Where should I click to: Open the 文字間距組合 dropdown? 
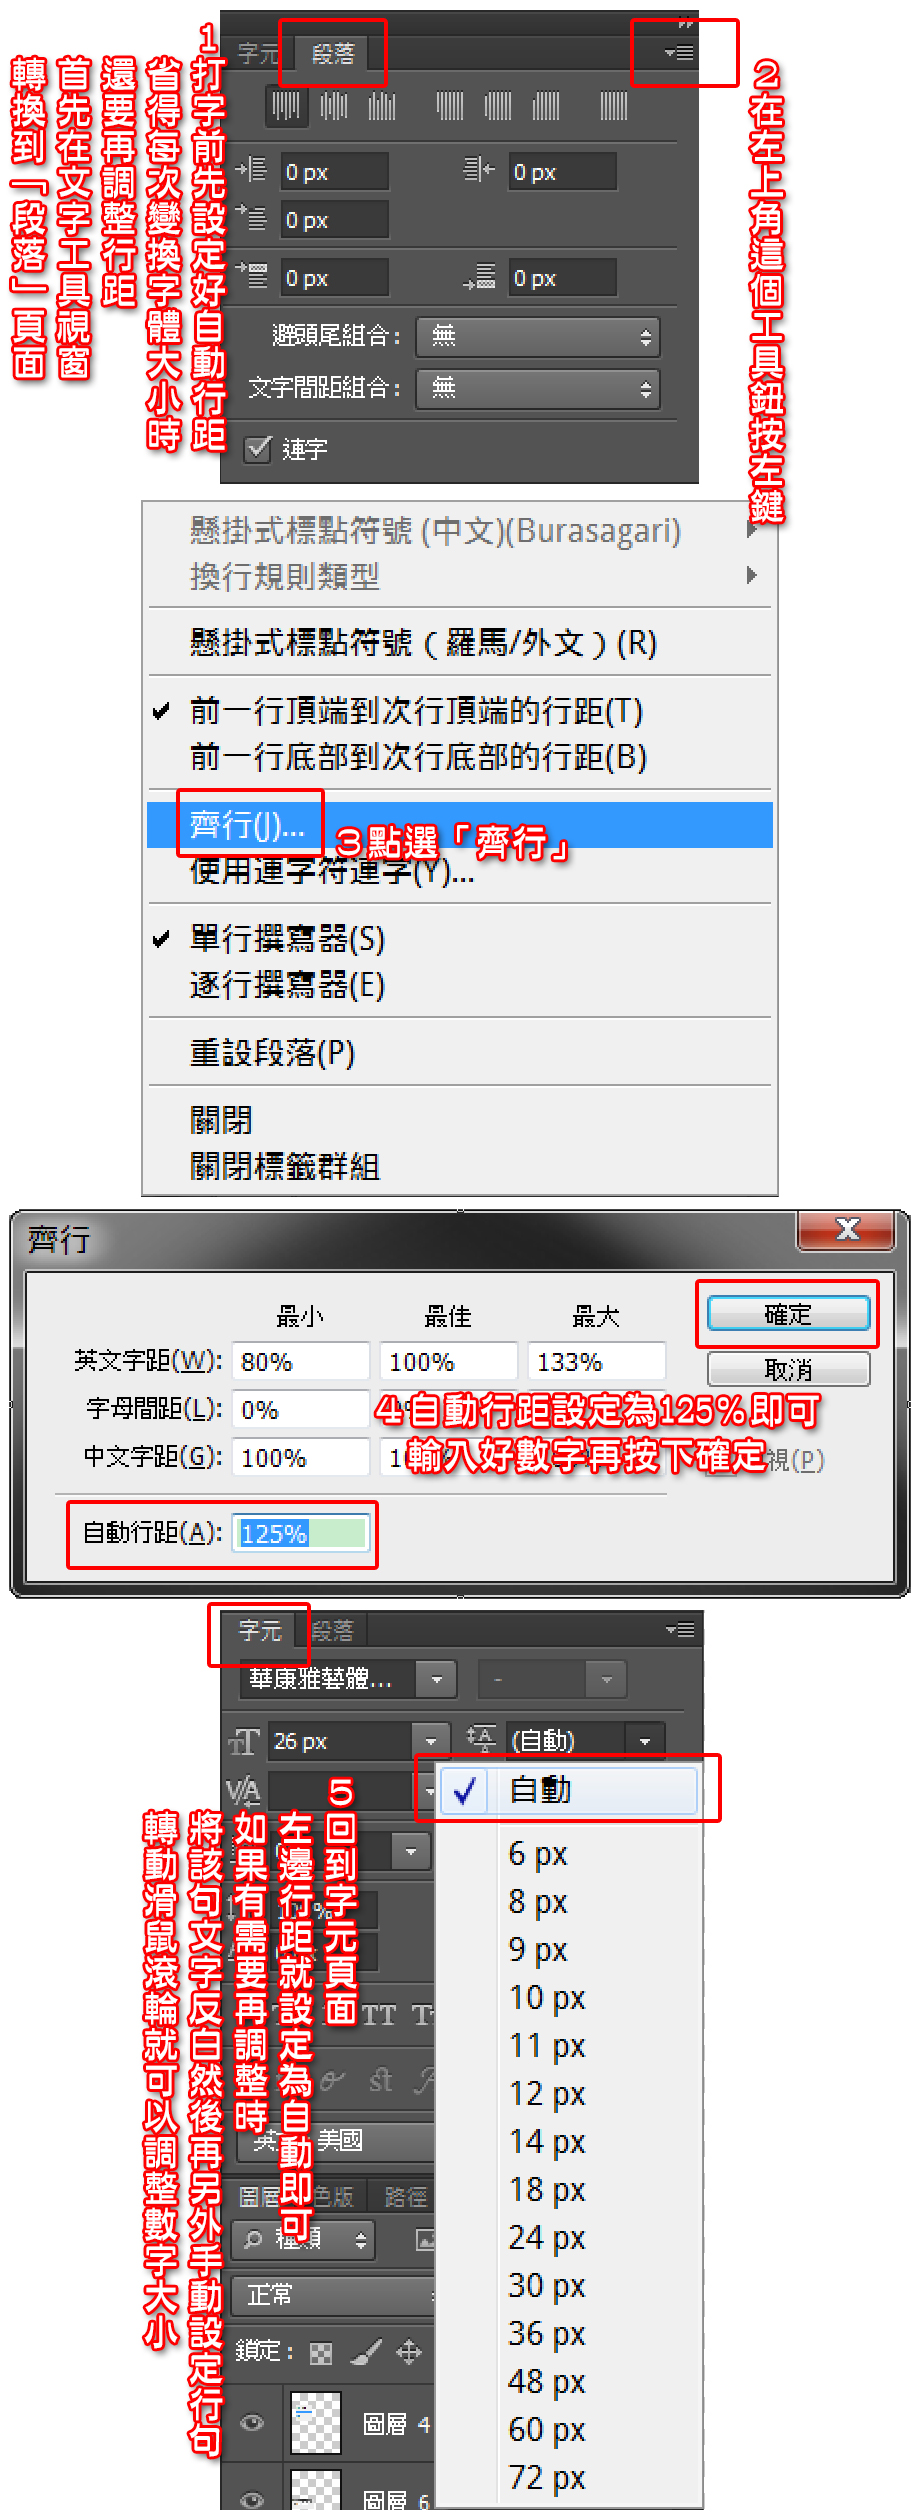[x=538, y=388]
